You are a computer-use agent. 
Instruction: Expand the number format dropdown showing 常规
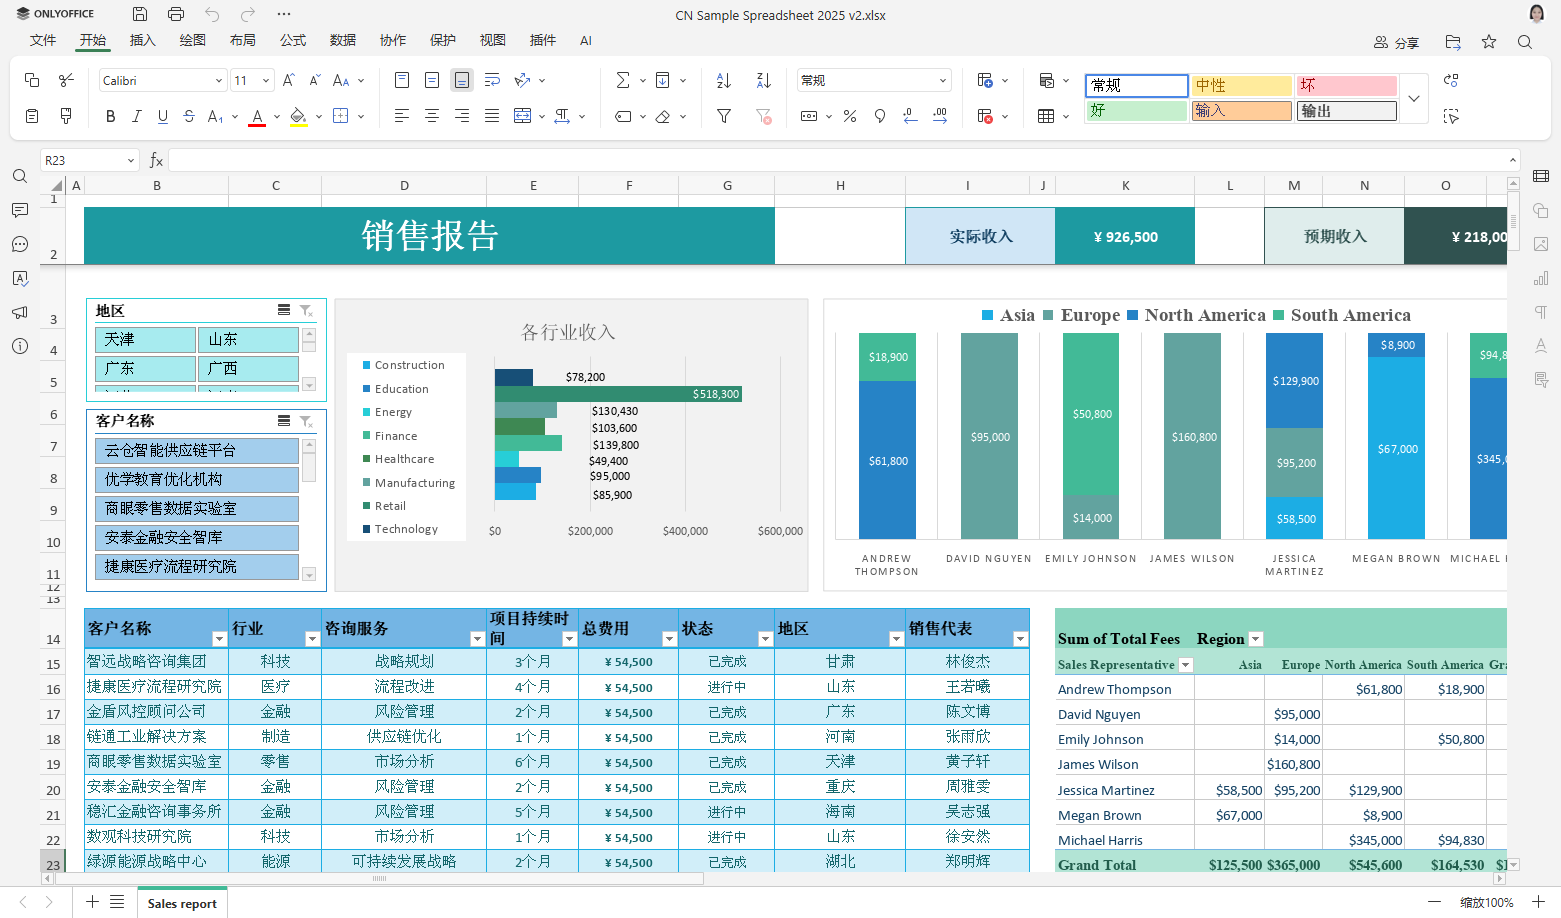pyautogui.click(x=941, y=80)
